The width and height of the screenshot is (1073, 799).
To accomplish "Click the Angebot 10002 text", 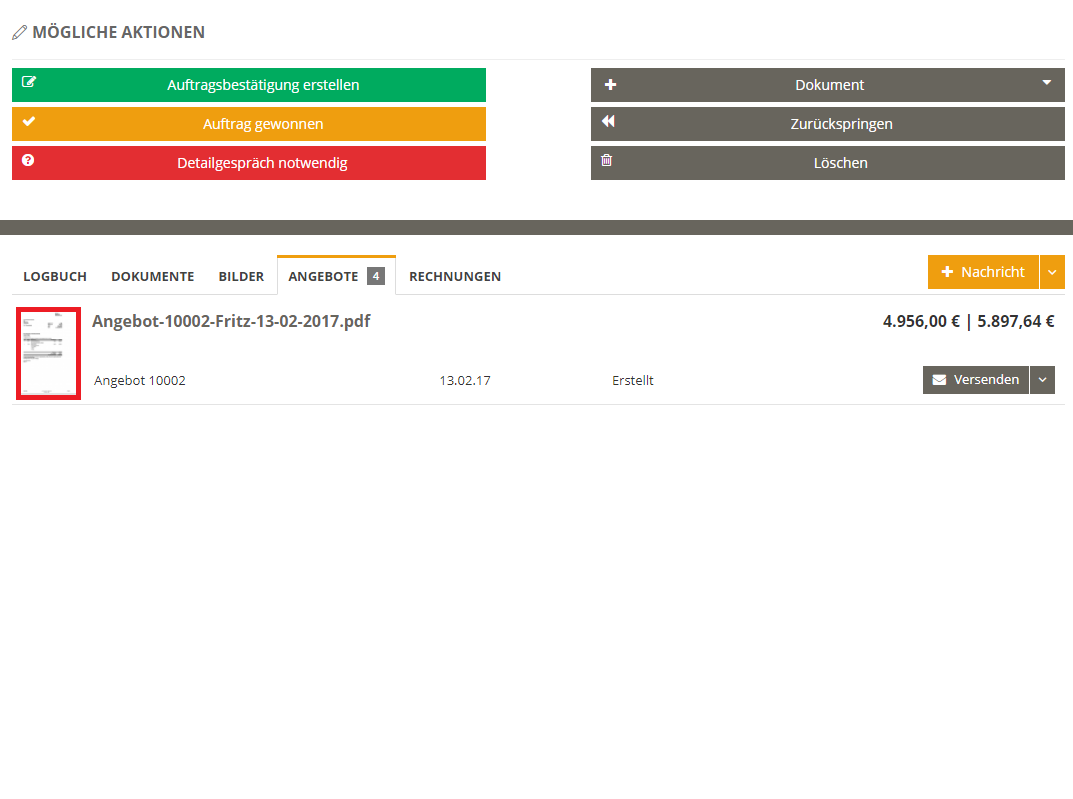I will point(140,380).
